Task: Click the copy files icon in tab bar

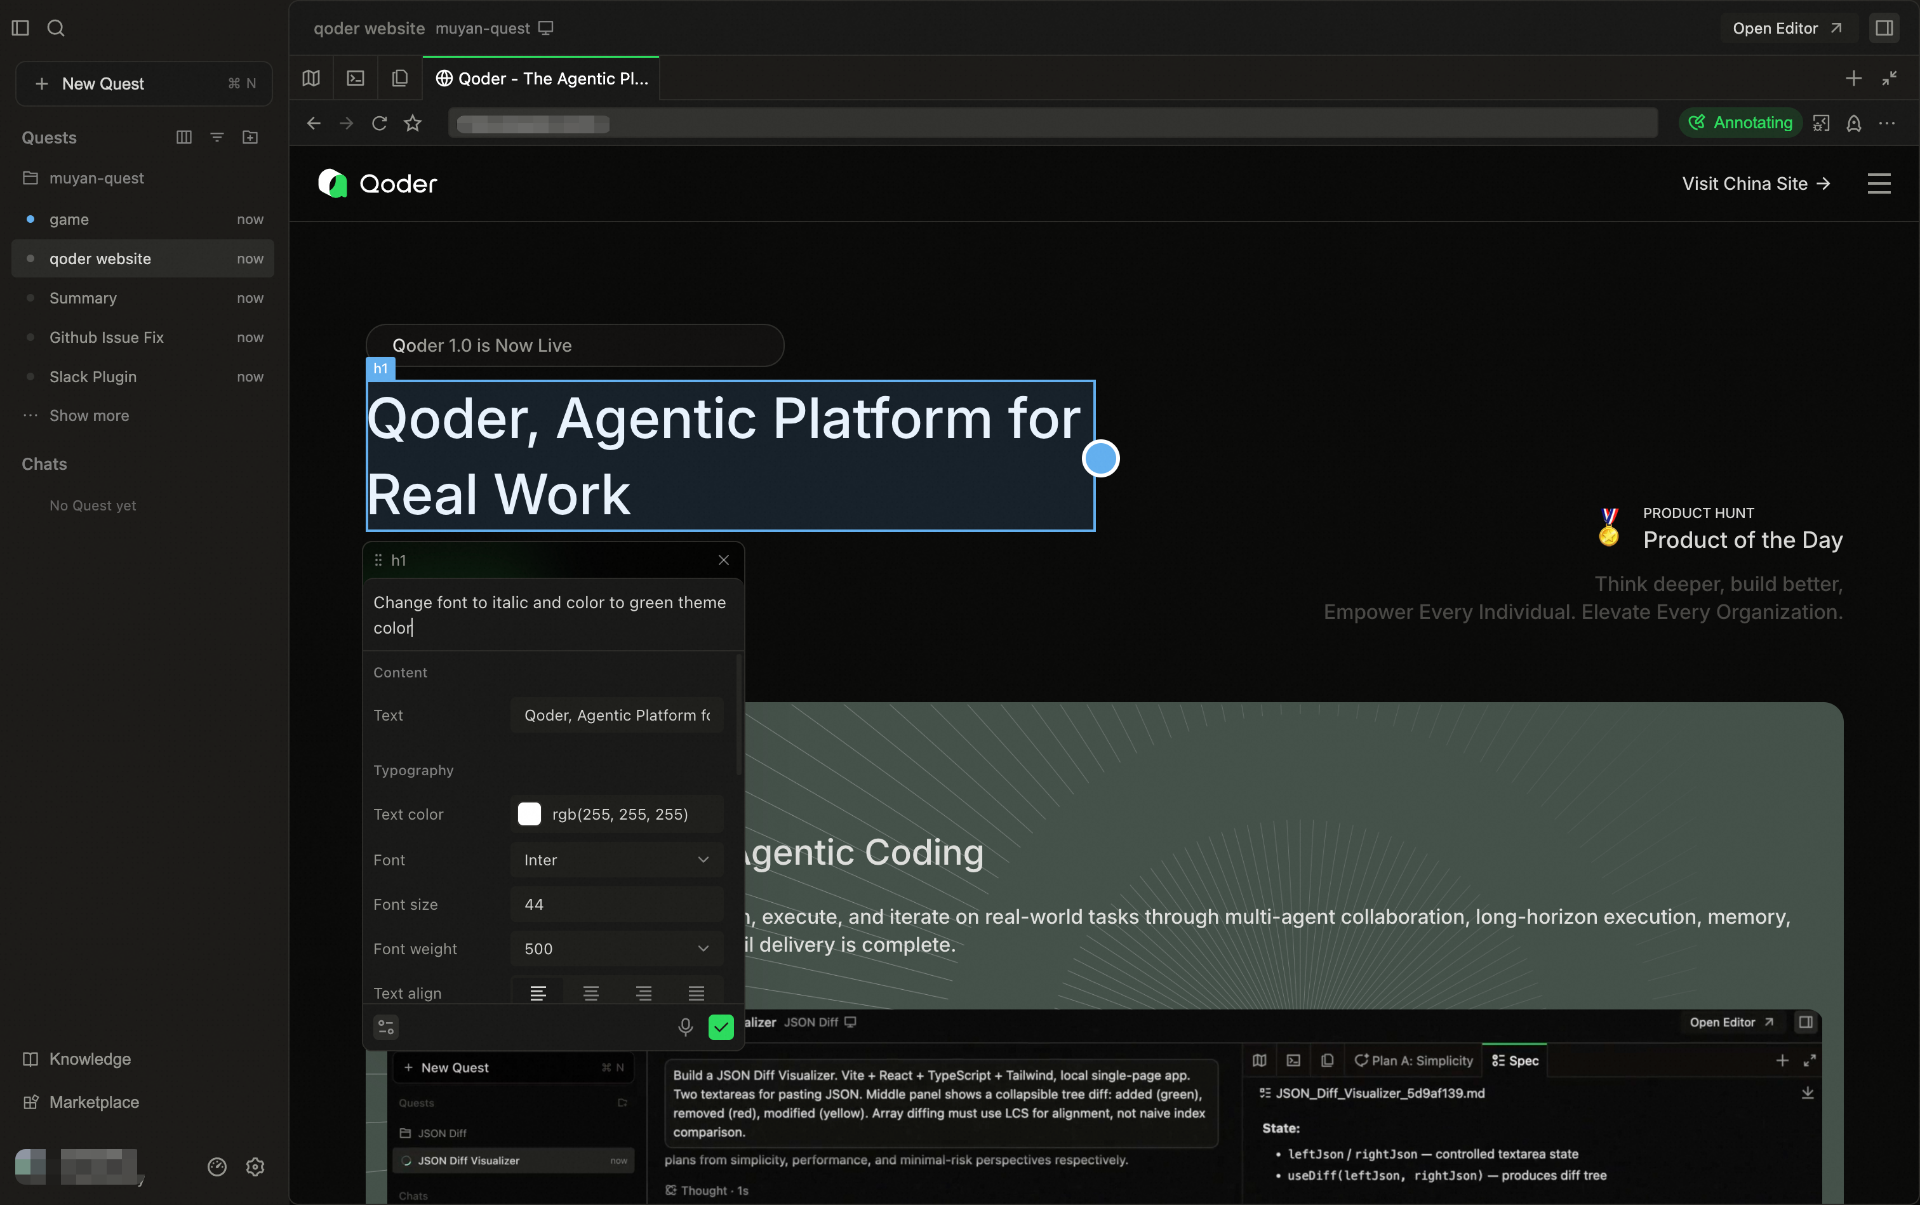Action: coord(399,78)
